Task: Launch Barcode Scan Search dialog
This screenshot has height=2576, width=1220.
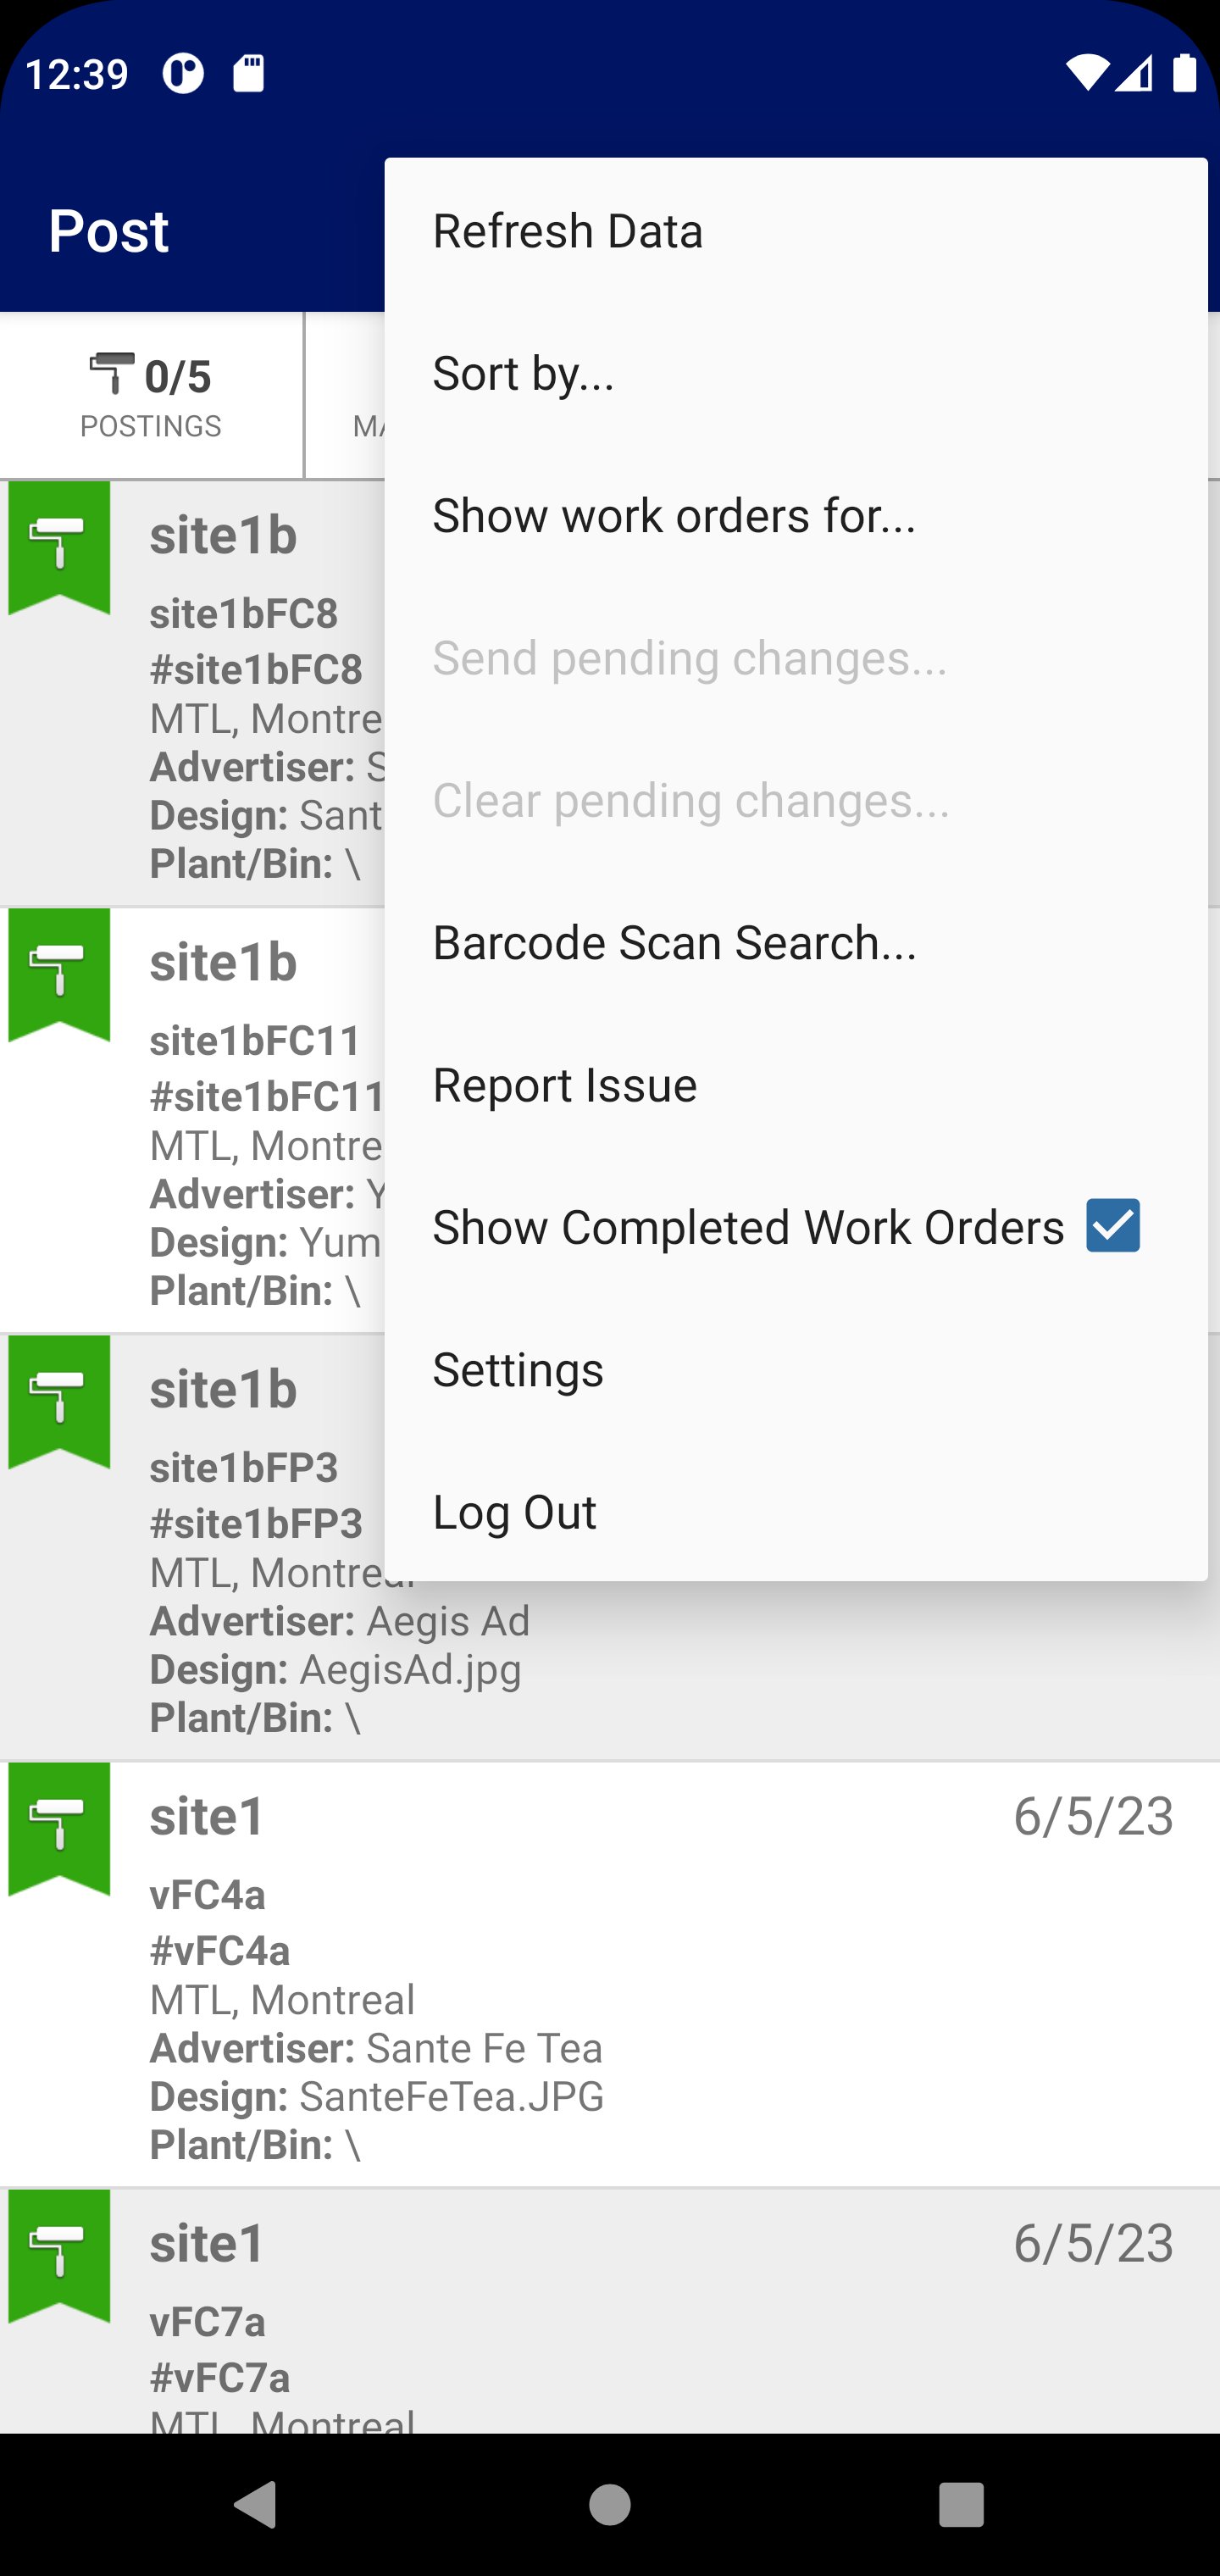Action: click(x=674, y=943)
